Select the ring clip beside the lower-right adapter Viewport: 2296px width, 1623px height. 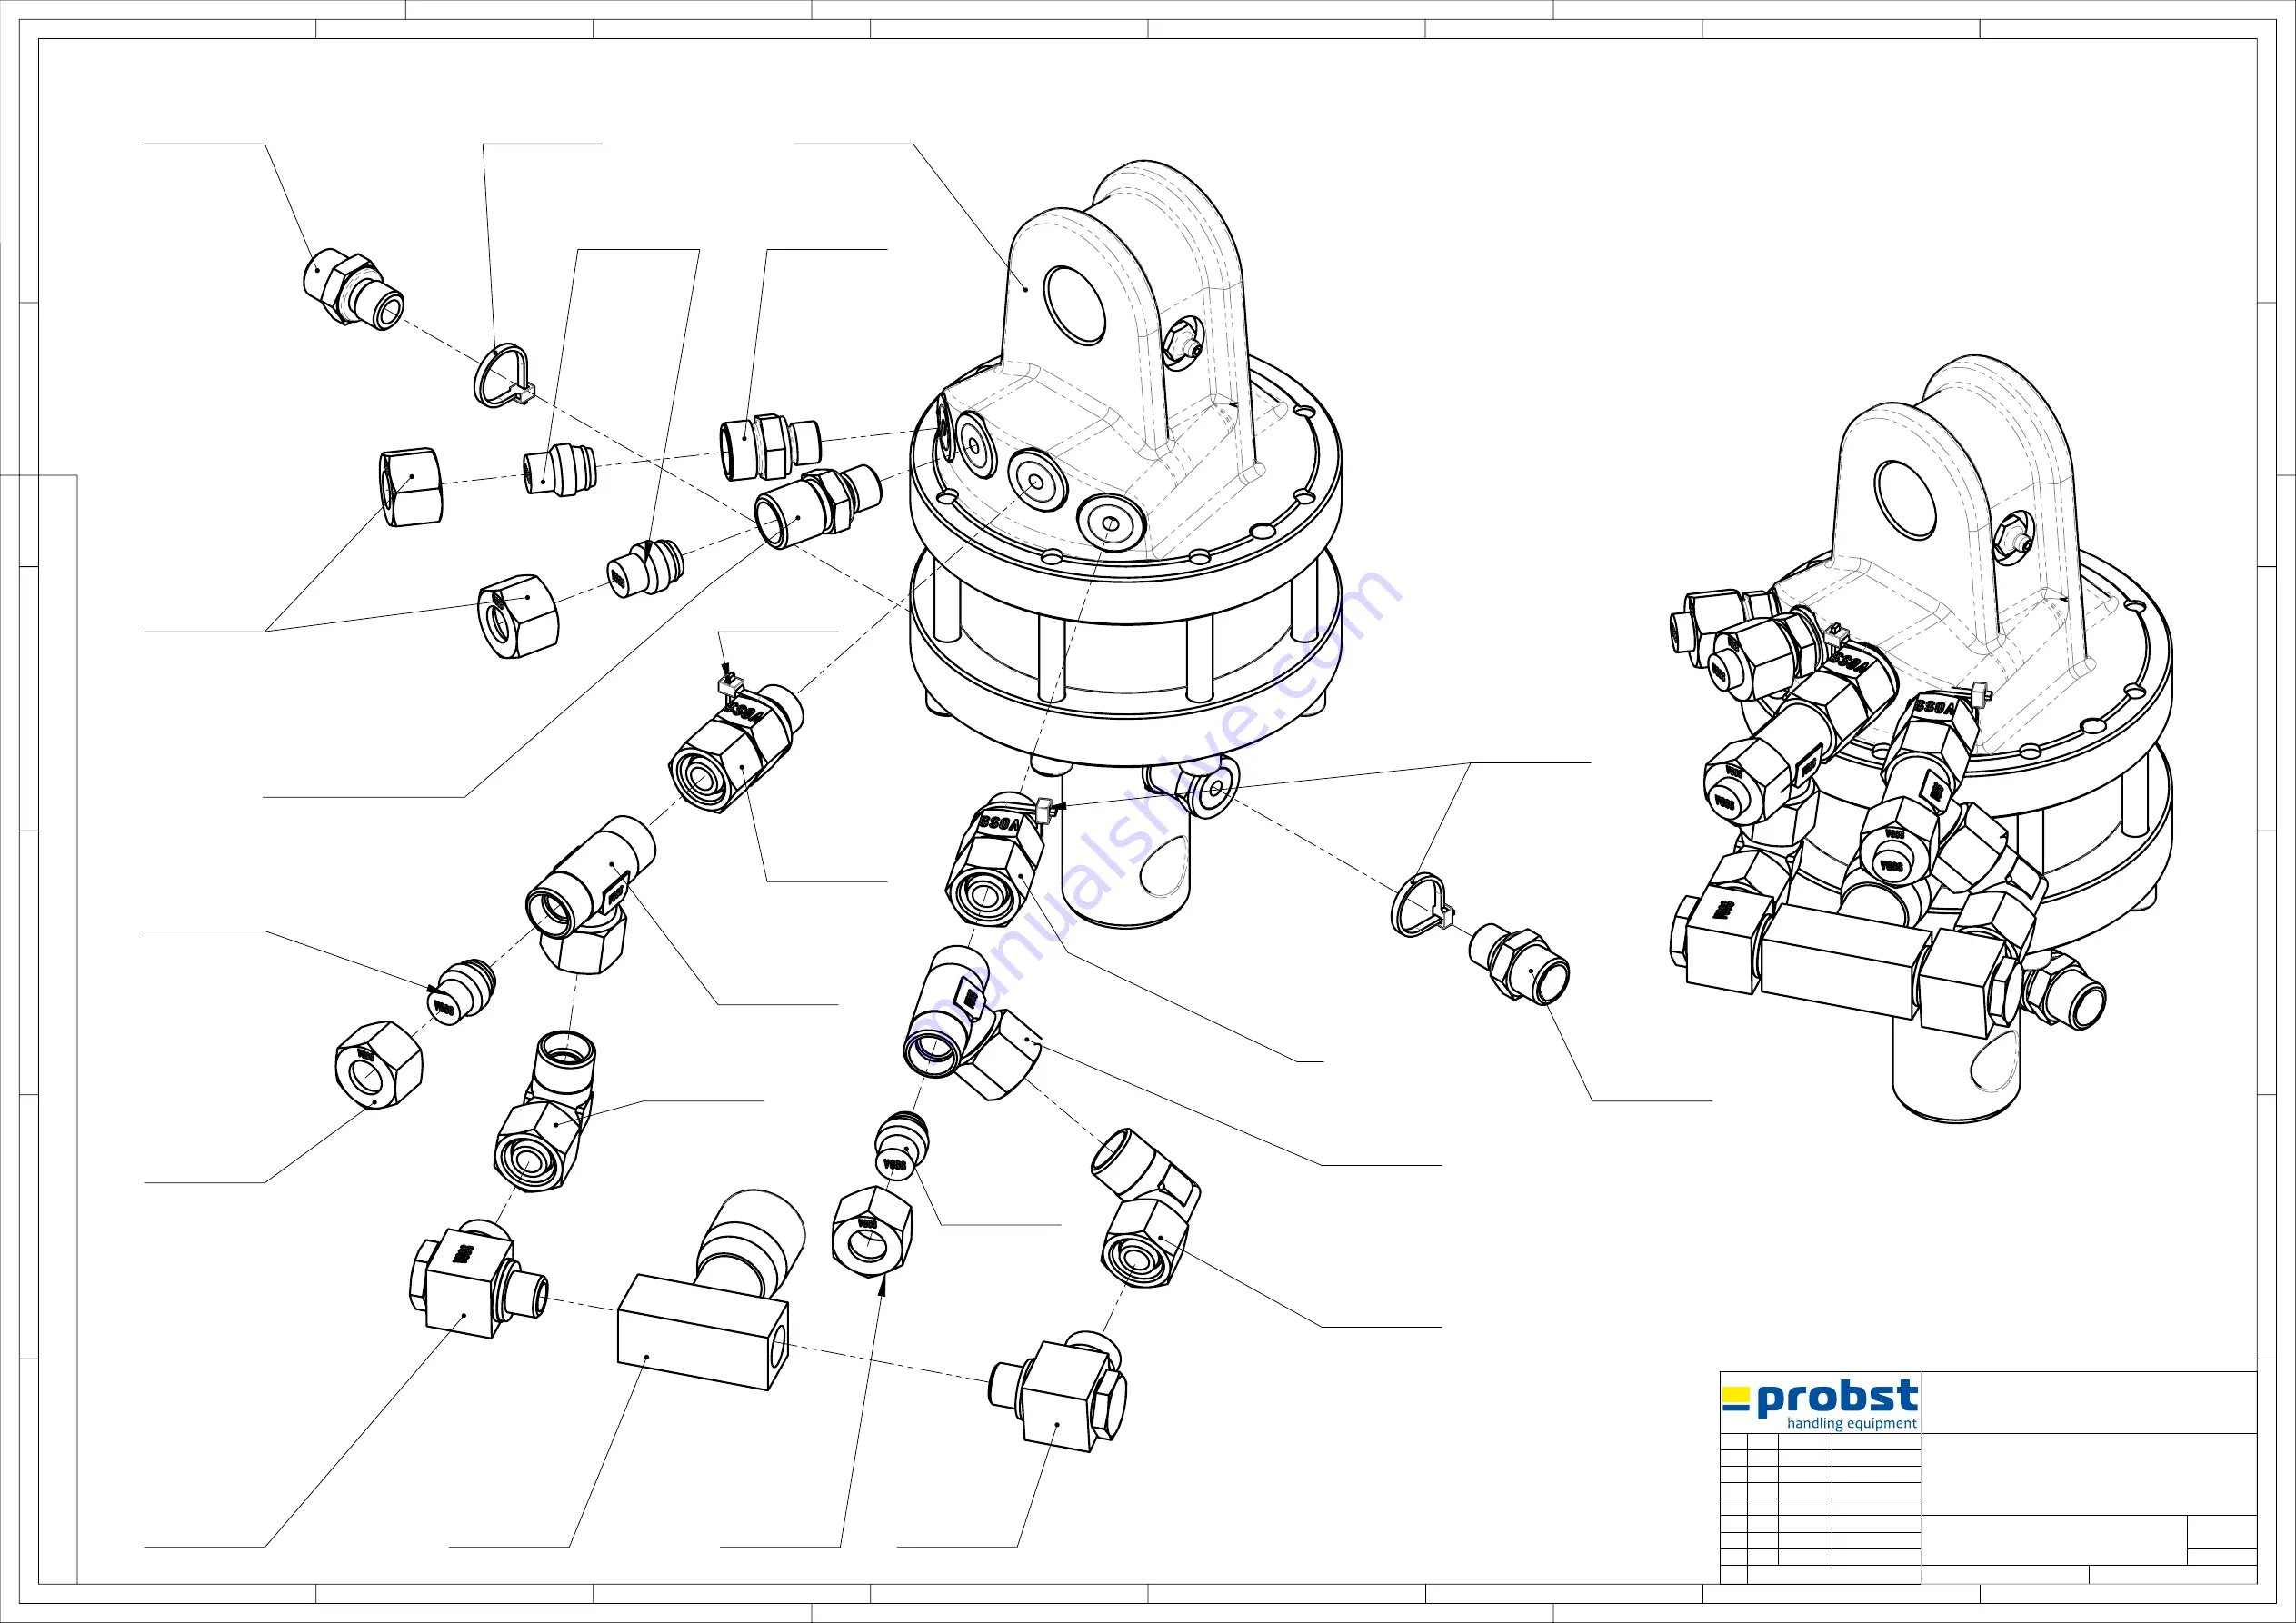[x=1423, y=905]
